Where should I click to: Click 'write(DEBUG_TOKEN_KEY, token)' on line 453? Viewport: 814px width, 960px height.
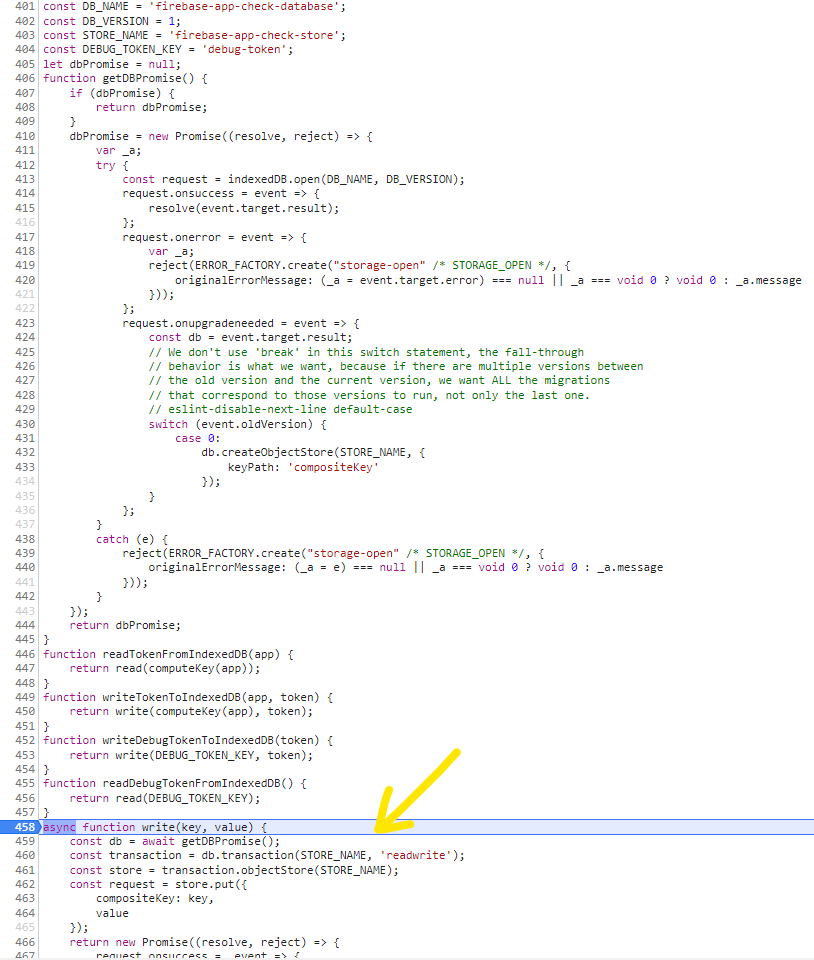click(x=211, y=756)
